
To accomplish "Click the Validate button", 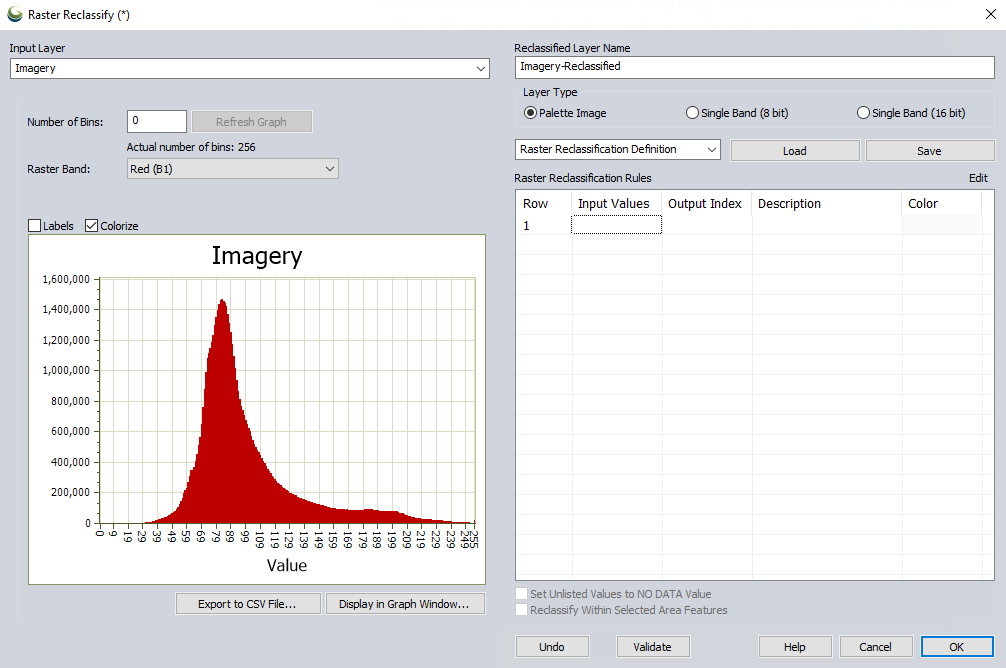I will tap(652, 647).
